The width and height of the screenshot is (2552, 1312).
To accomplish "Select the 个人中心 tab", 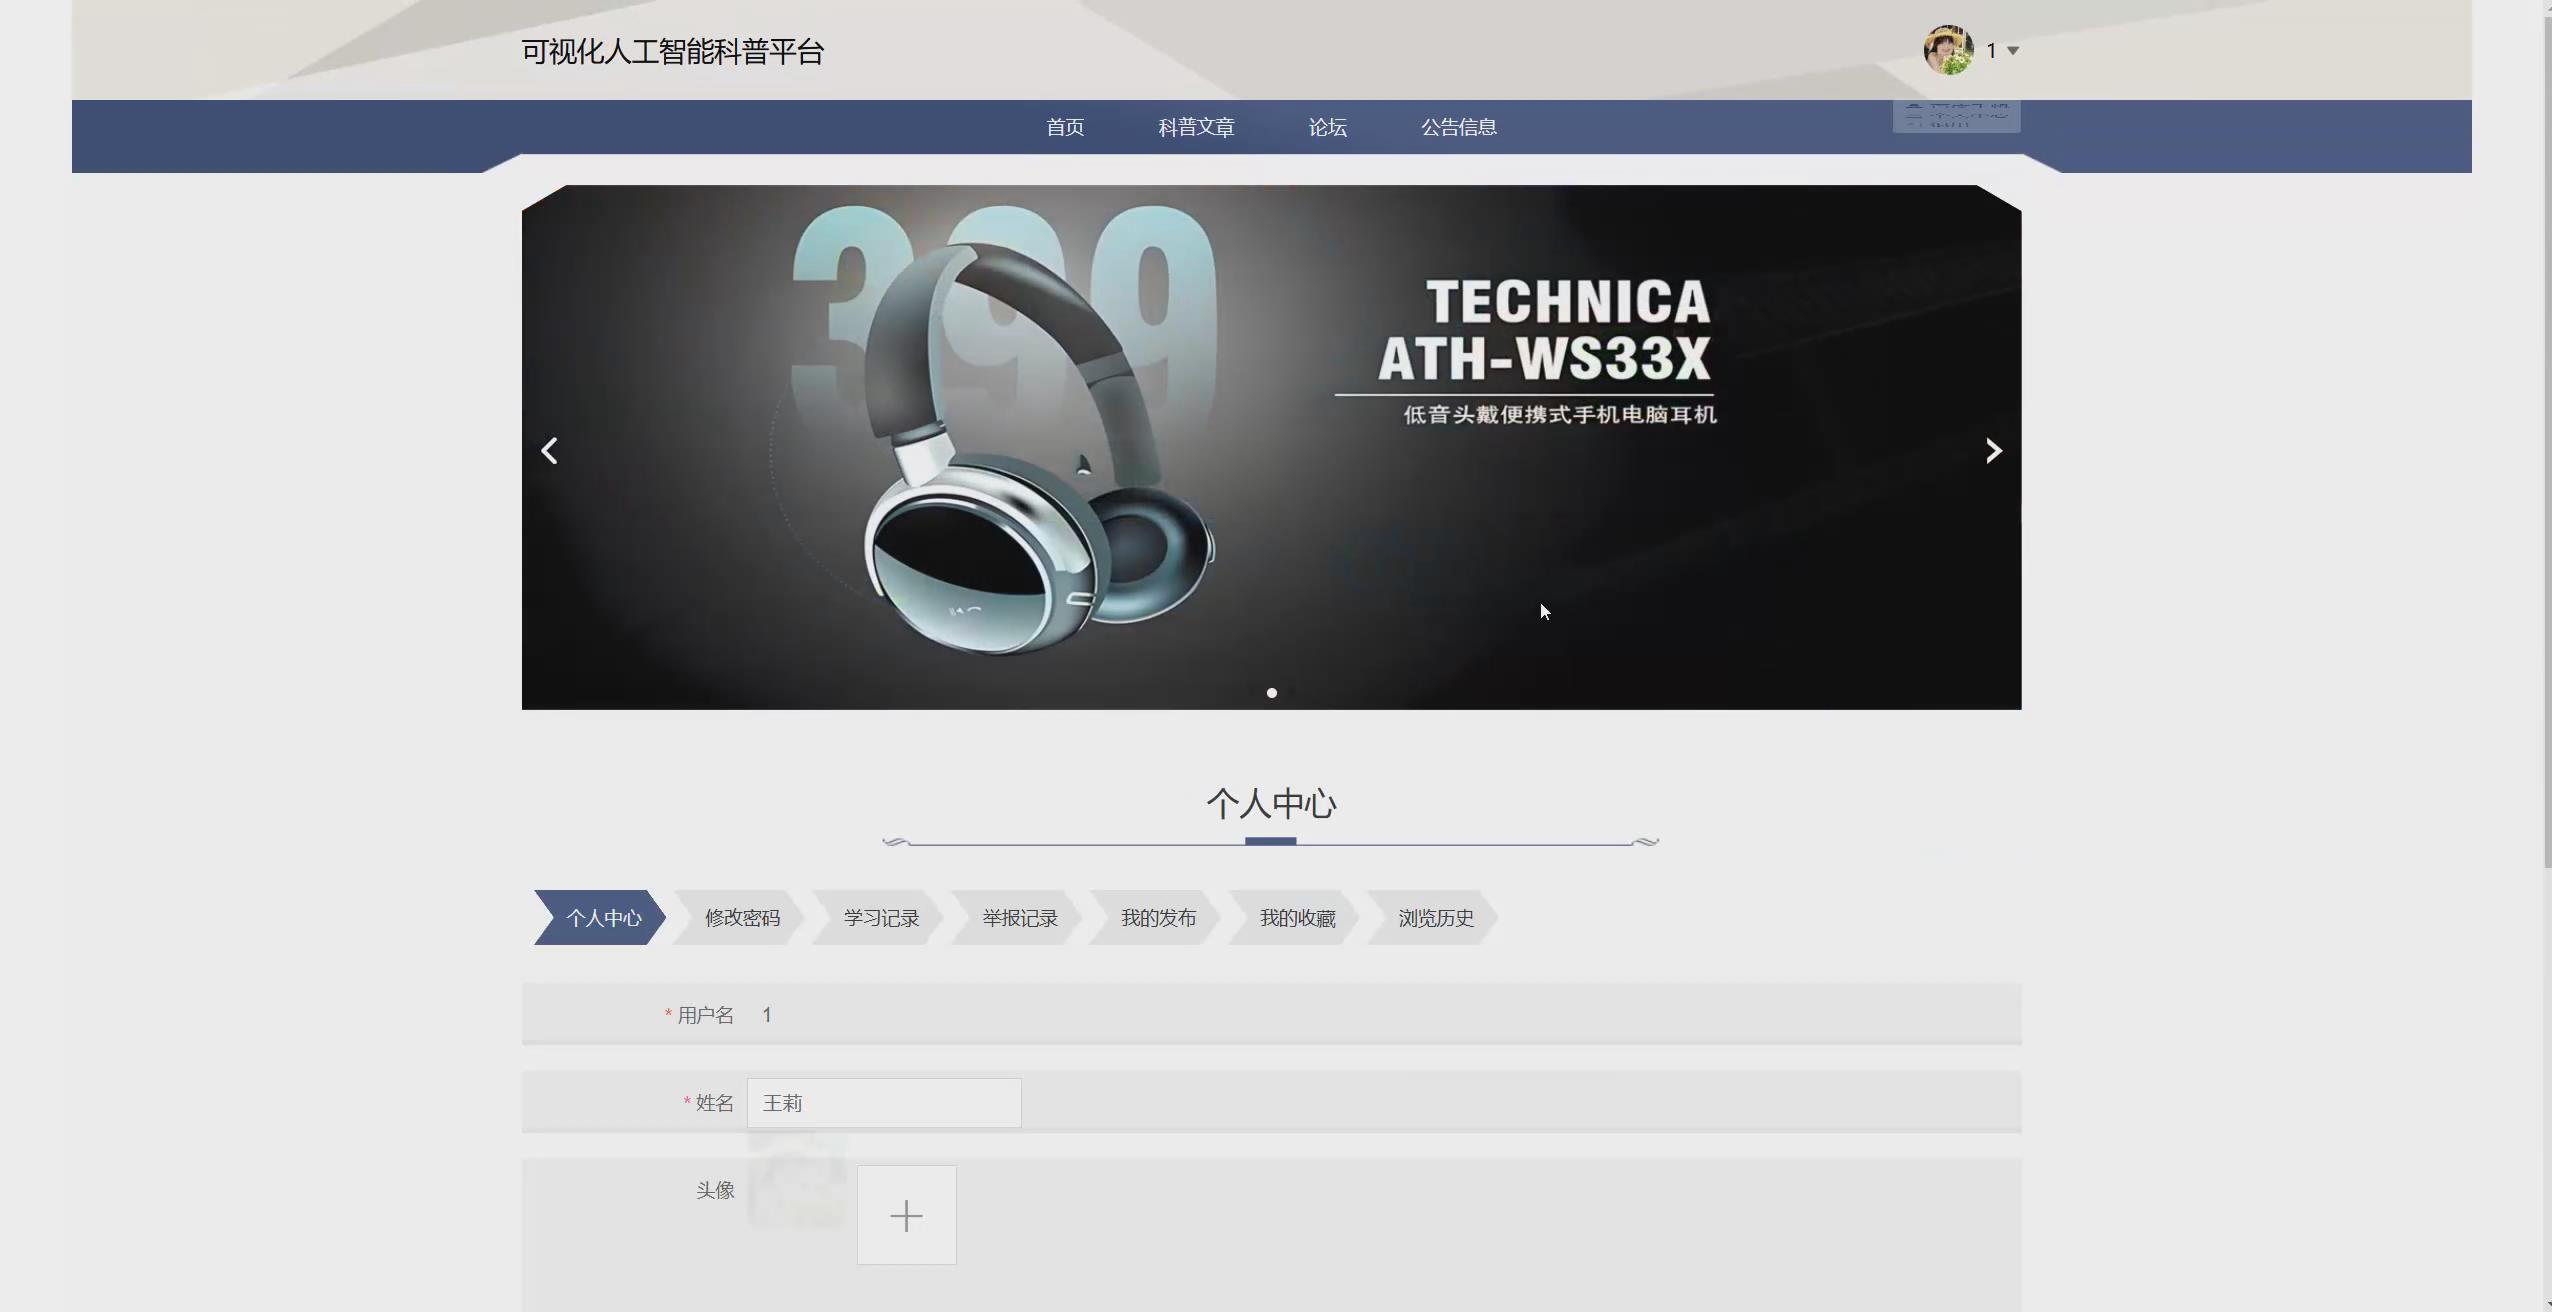I will 603,918.
